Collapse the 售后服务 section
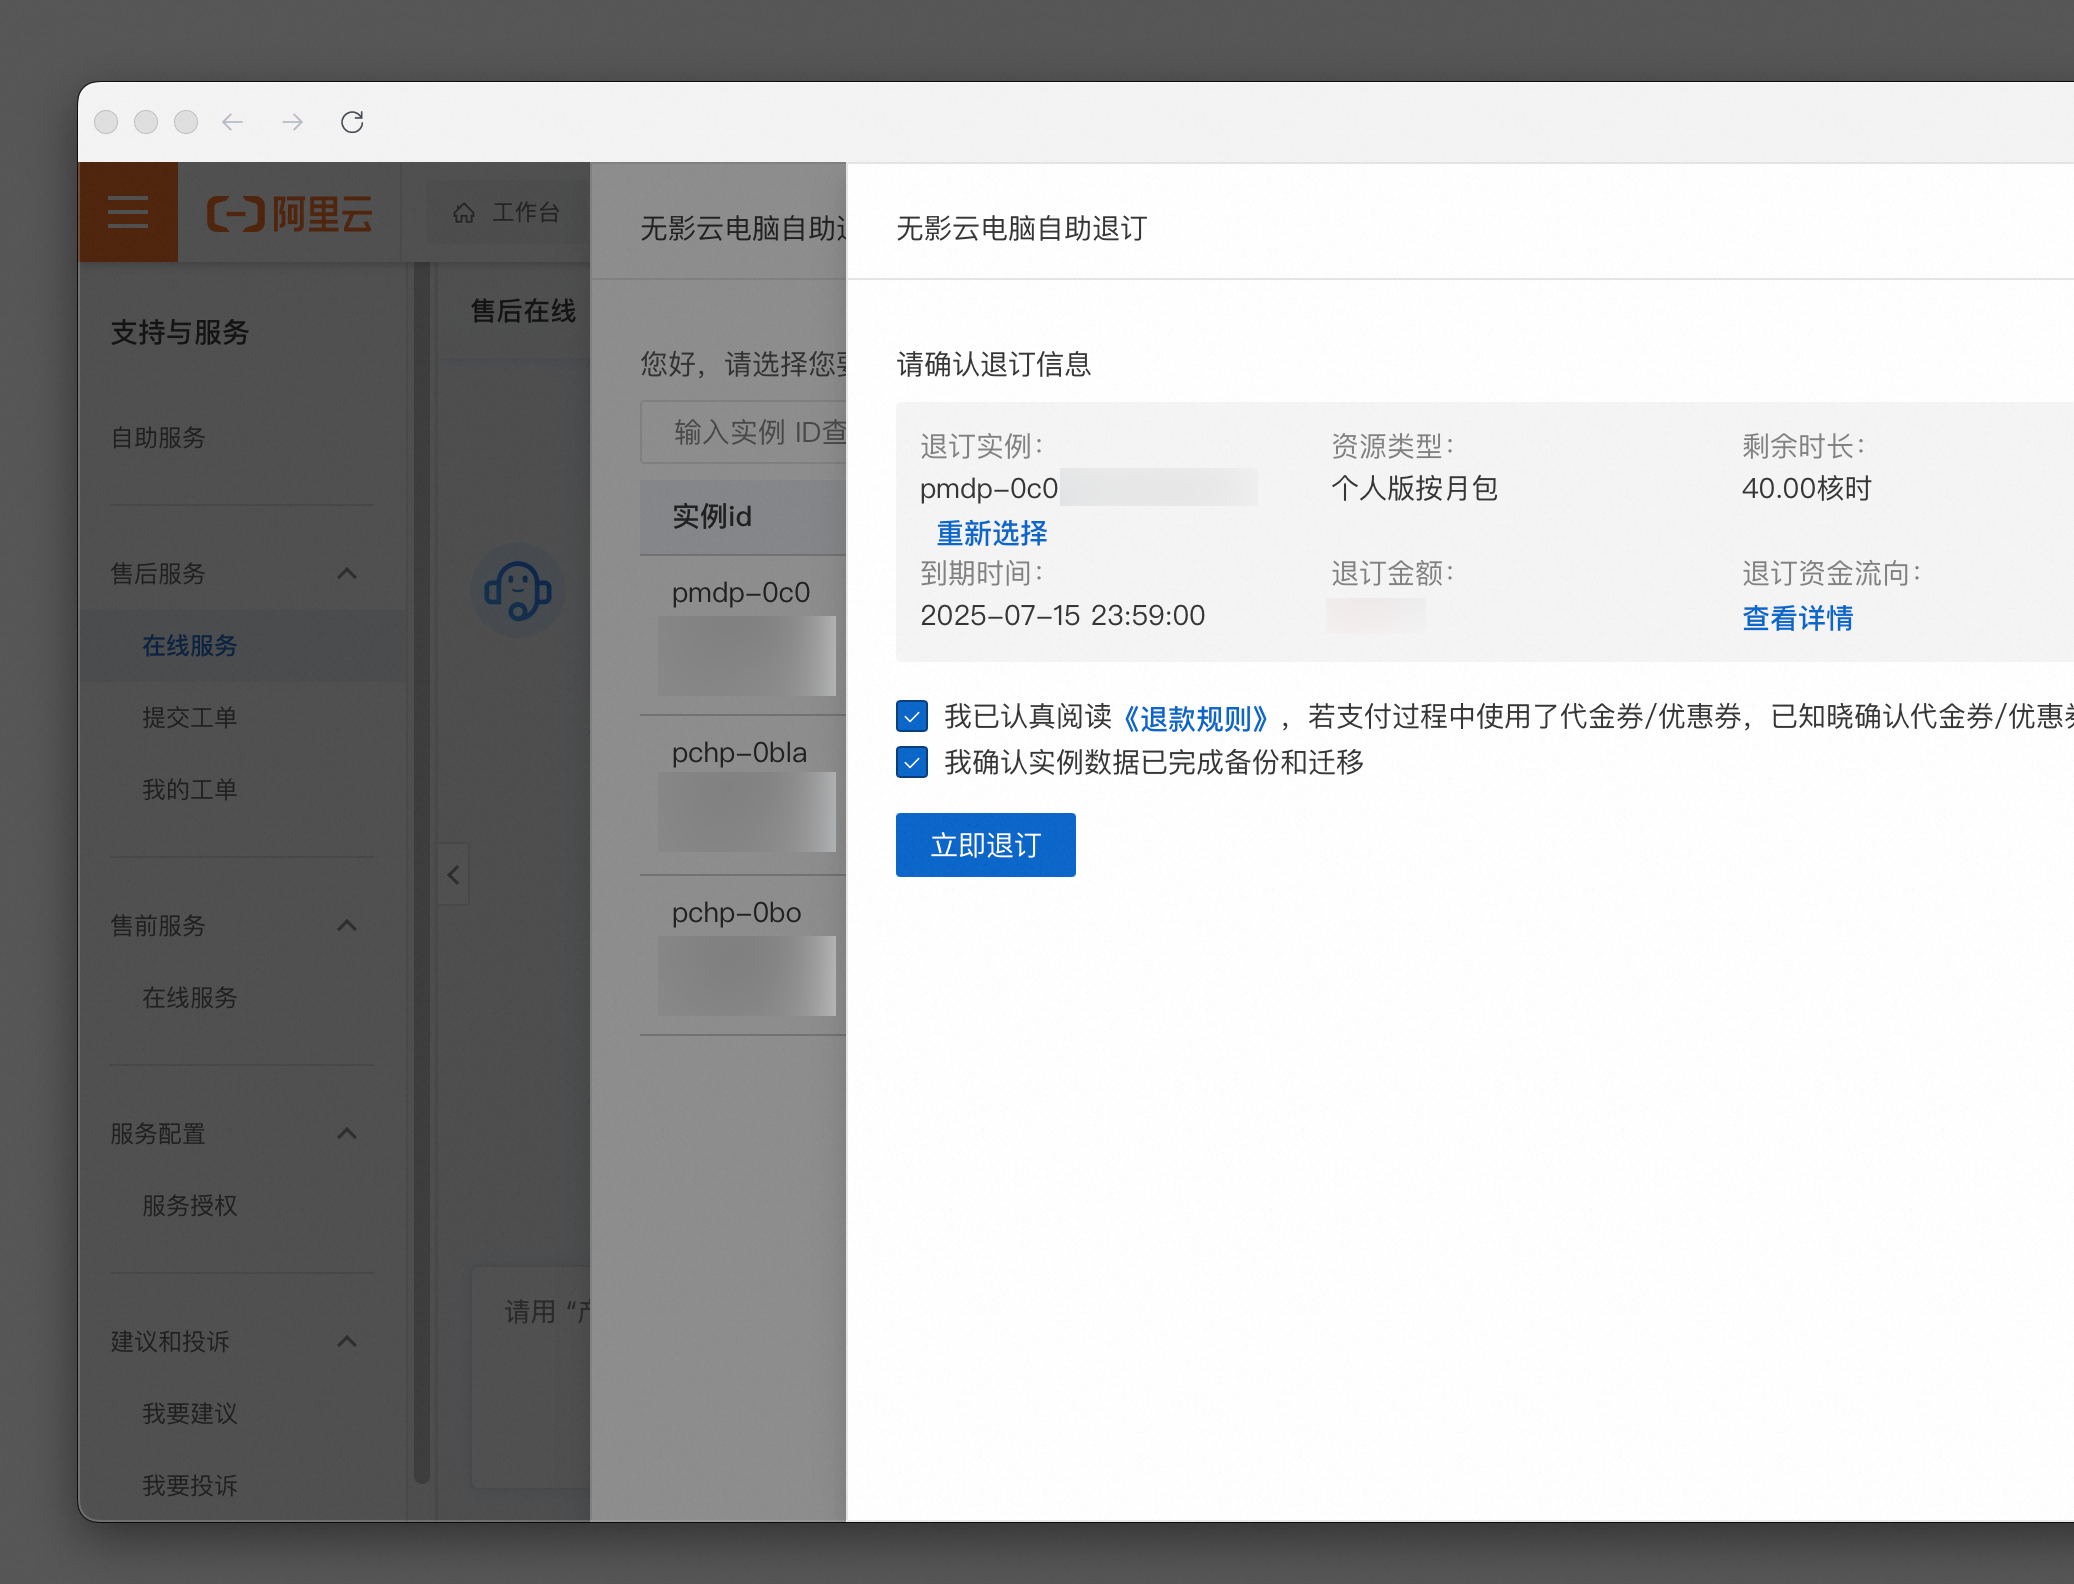Viewport: 2074px width, 1584px height. pyautogui.click(x=347, y=573)
